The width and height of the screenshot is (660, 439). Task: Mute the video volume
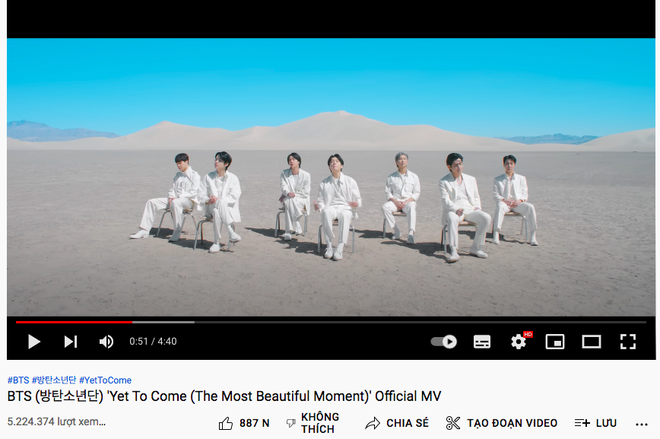tap(106, 341)
